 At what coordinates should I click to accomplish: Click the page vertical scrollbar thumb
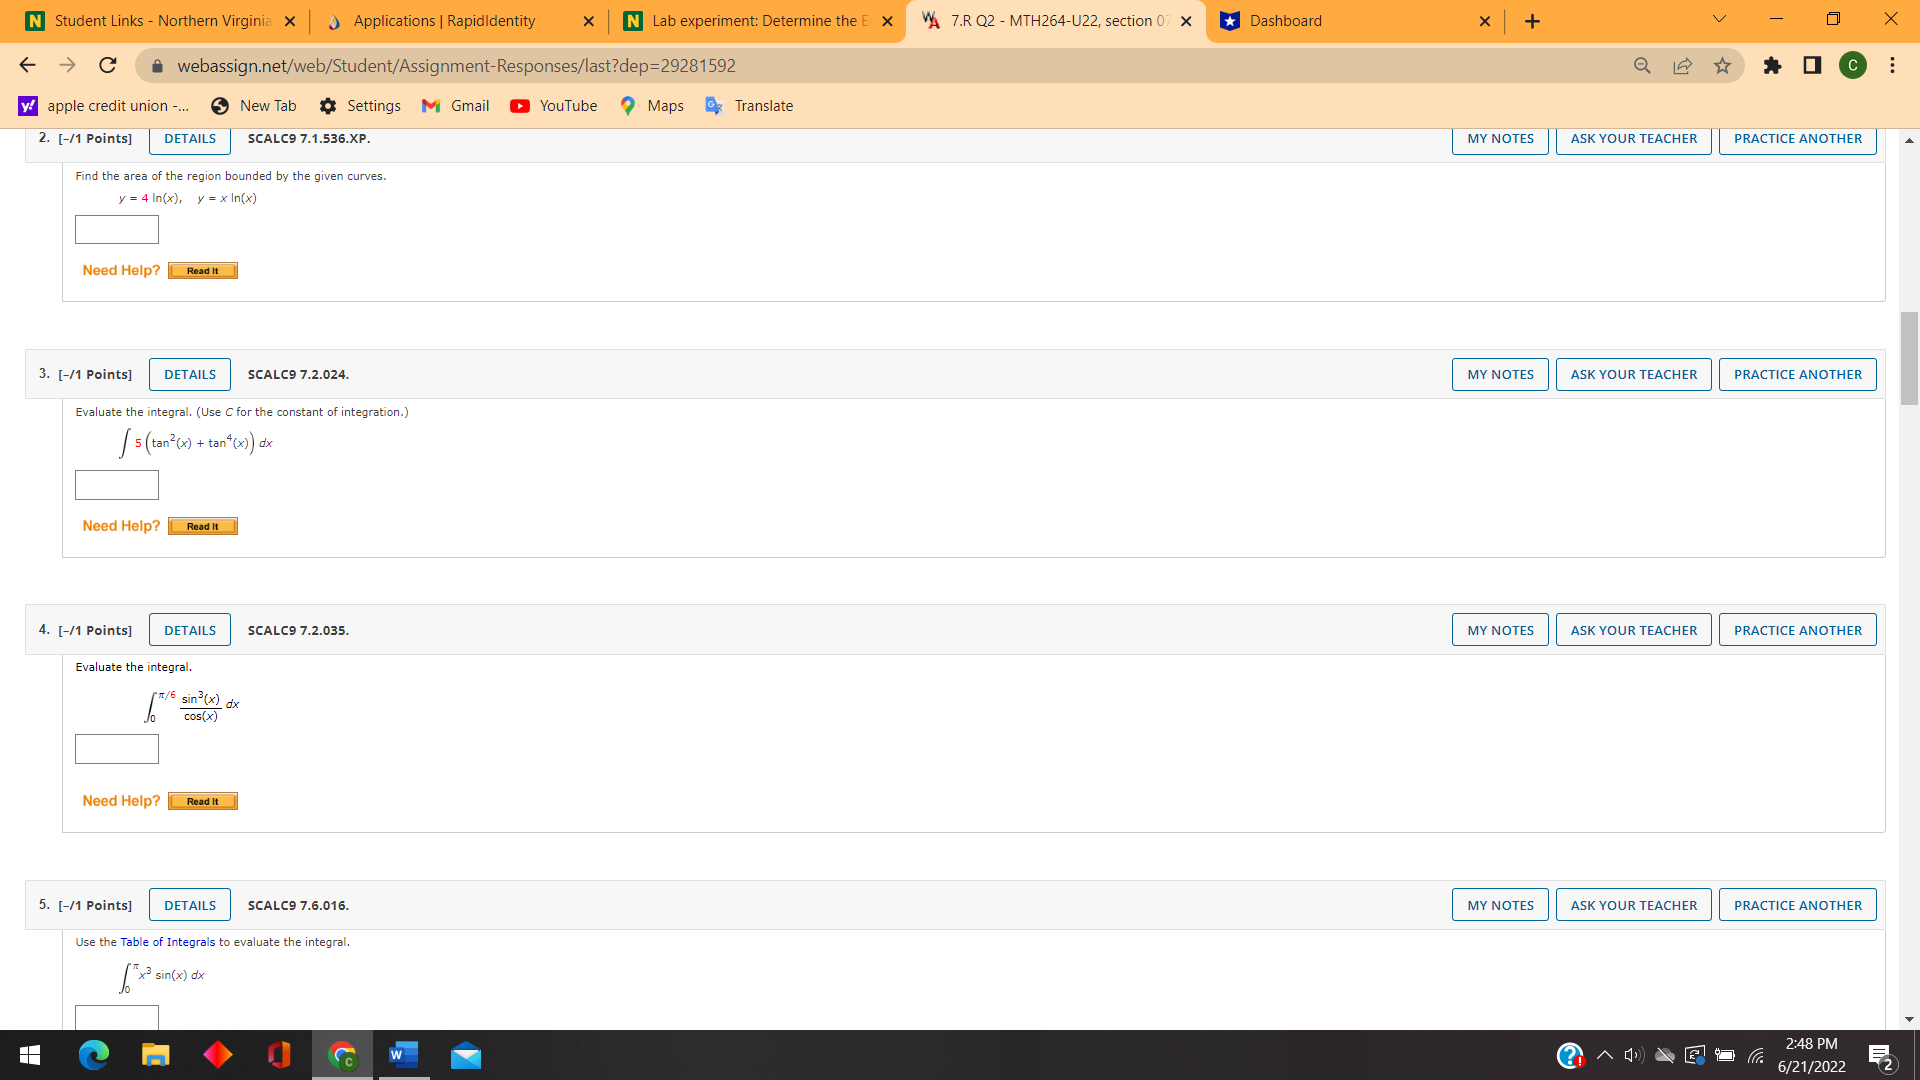coord(1909,357)
